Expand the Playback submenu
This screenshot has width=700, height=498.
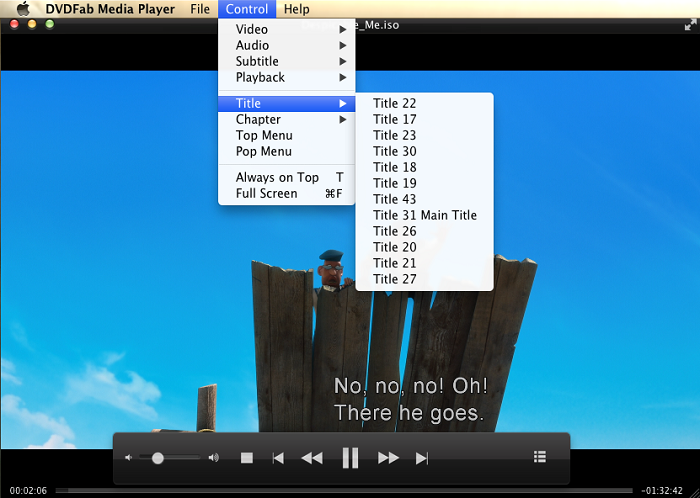(x=287, y=78)
